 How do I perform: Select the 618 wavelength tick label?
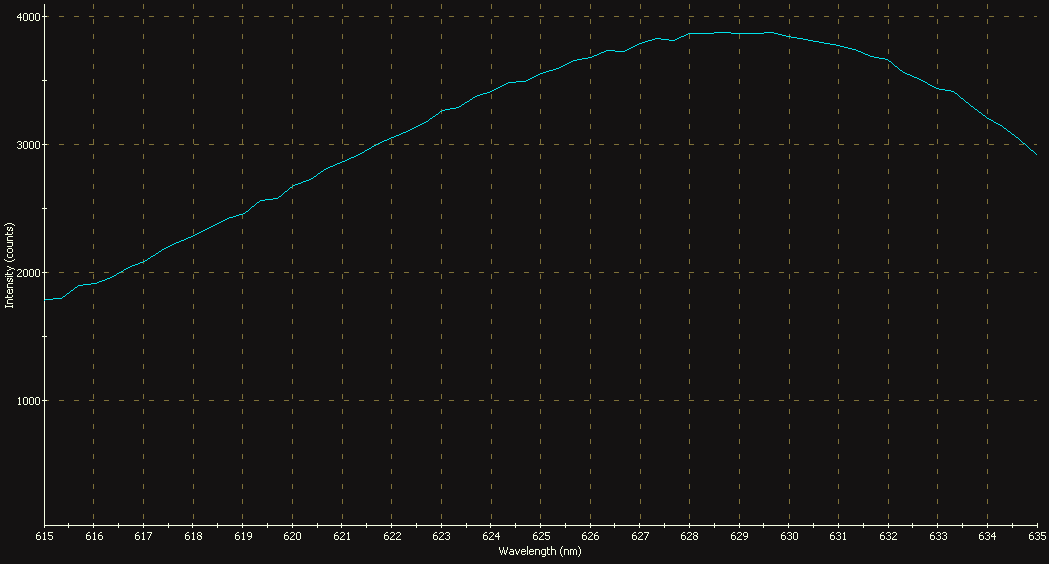coord(193,537)
